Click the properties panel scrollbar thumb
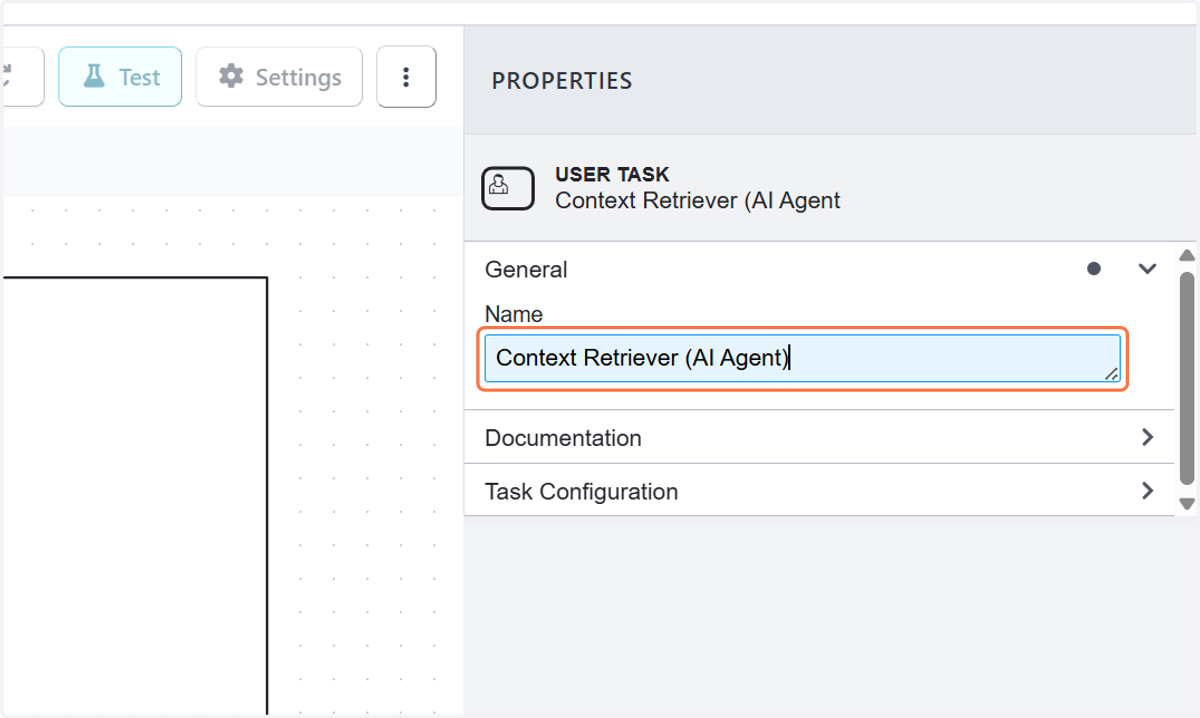1200x718 pixels. coord(1187,379)
